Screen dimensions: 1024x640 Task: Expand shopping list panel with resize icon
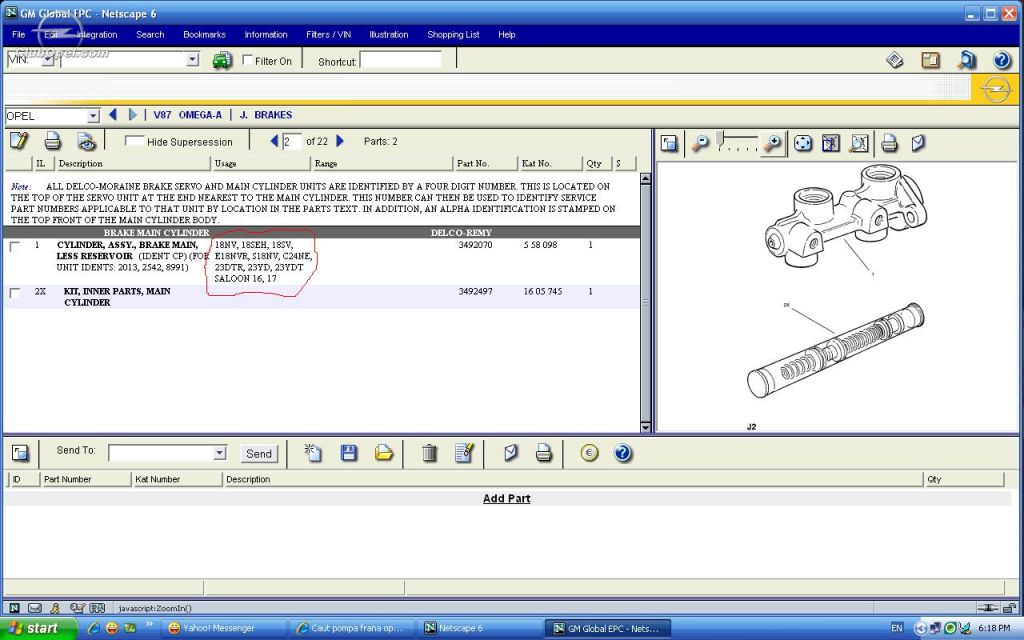[x=20, y=453]
